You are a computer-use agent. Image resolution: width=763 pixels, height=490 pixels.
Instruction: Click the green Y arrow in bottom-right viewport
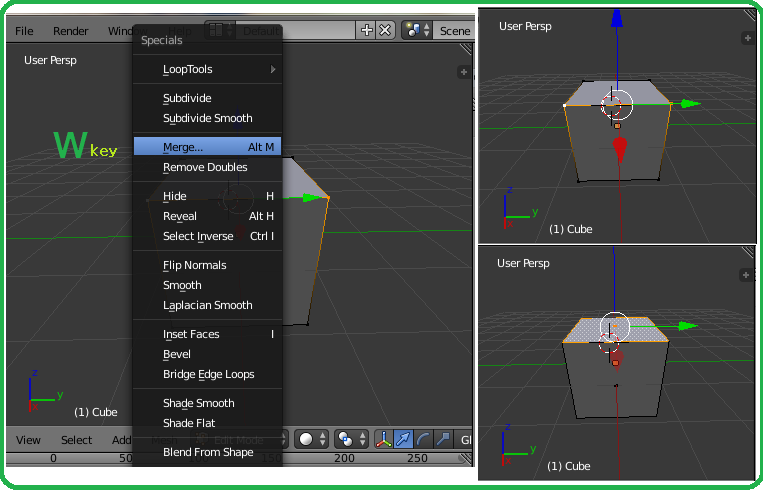coord(688,326)
